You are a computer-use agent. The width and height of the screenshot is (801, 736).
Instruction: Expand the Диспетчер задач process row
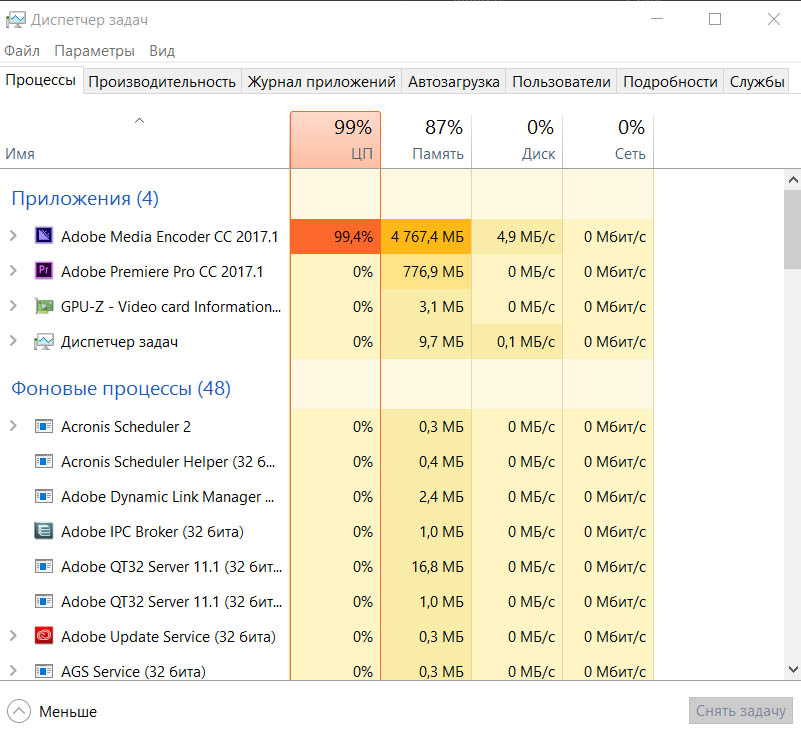13,341
